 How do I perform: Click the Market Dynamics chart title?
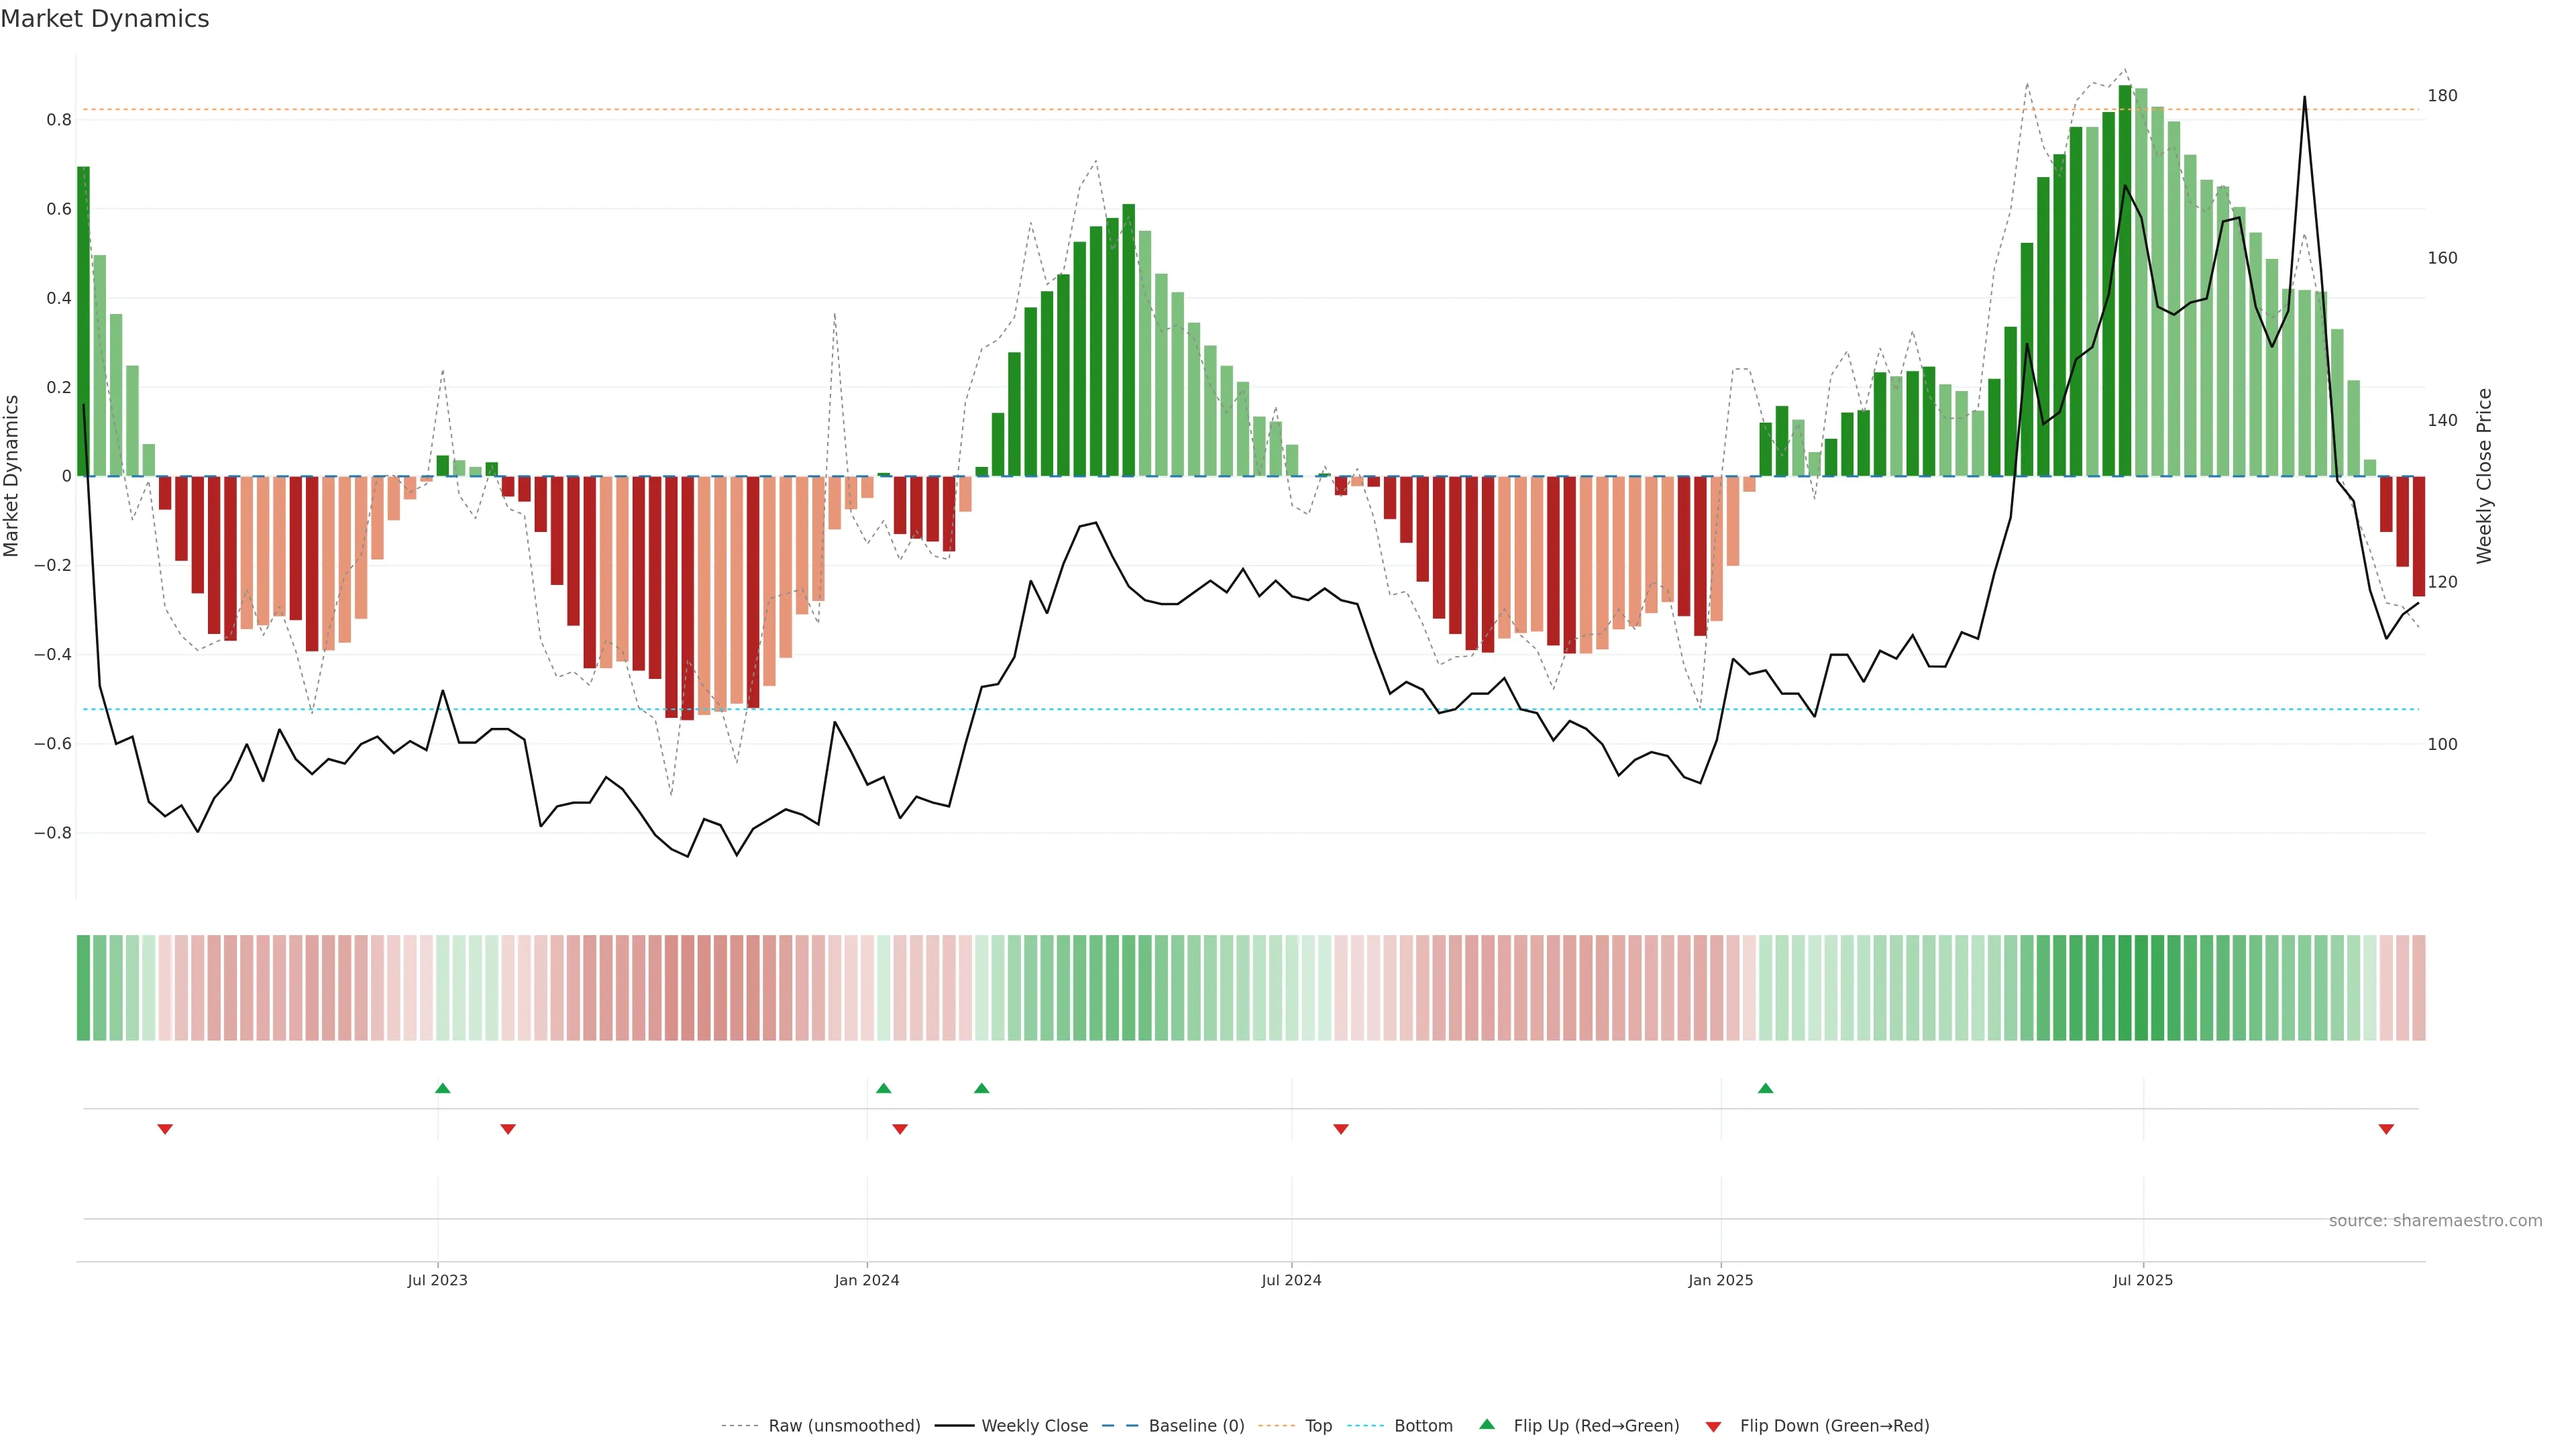105,19
